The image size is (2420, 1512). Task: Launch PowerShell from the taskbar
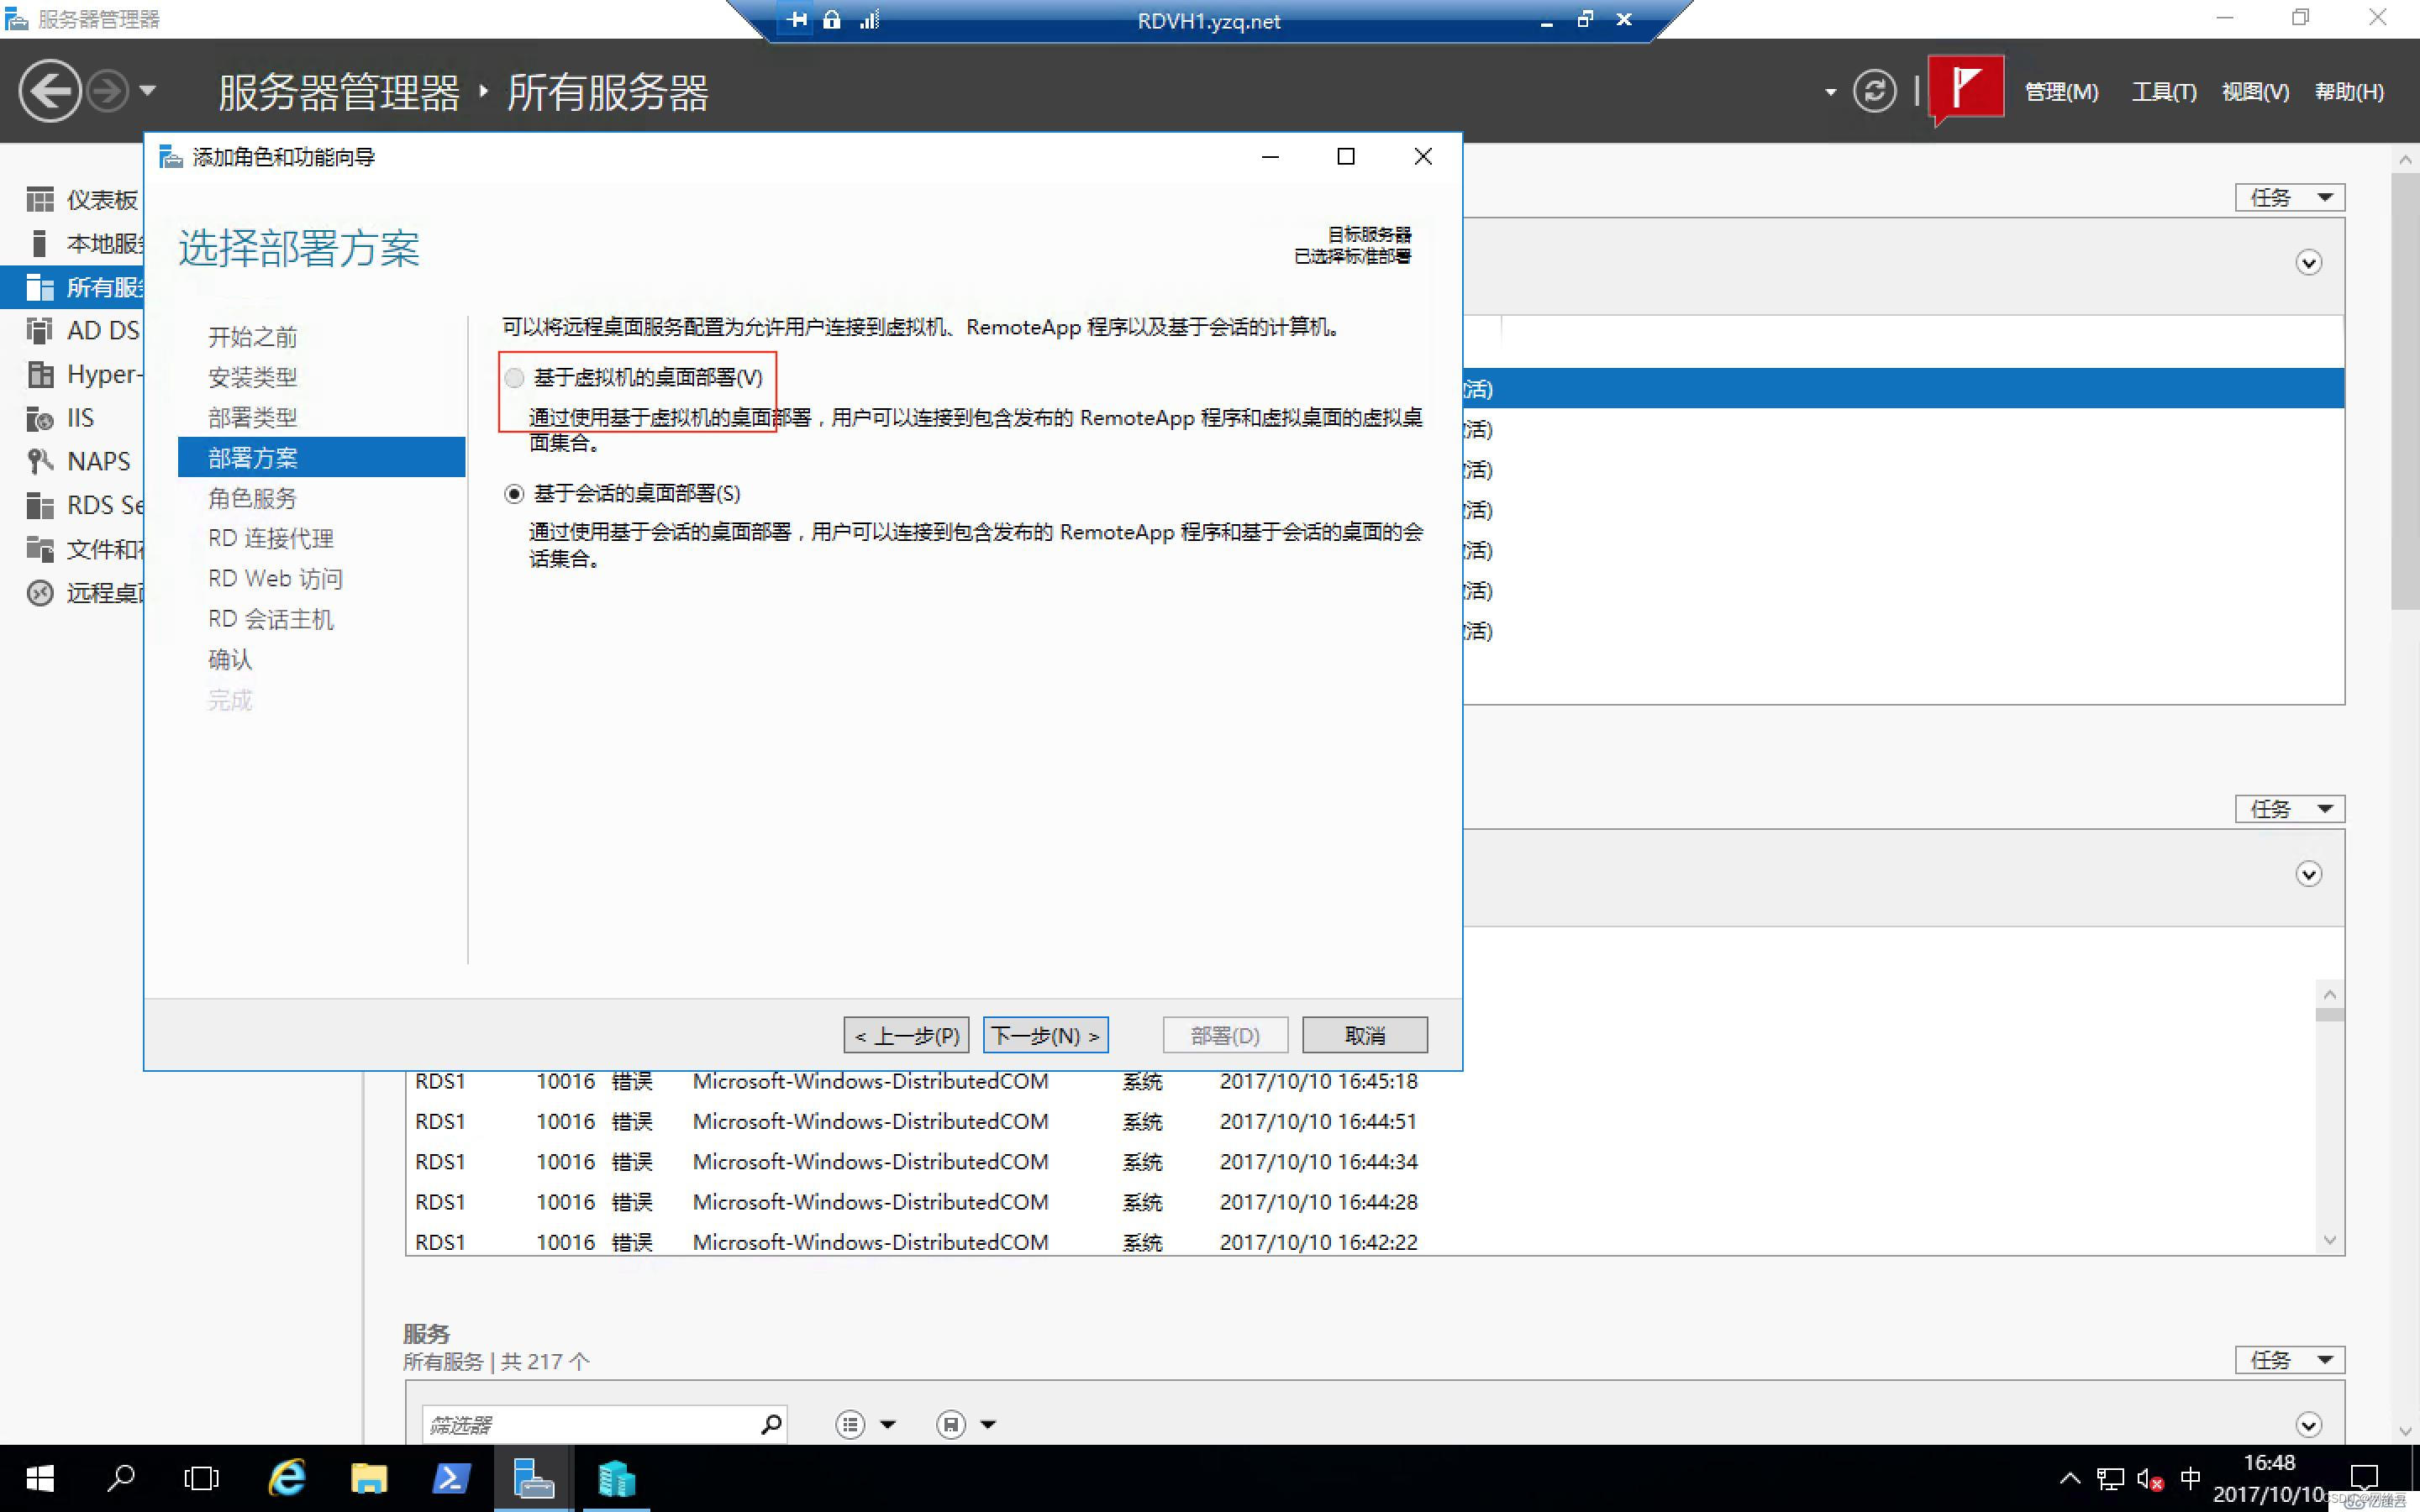point(452,1477)
